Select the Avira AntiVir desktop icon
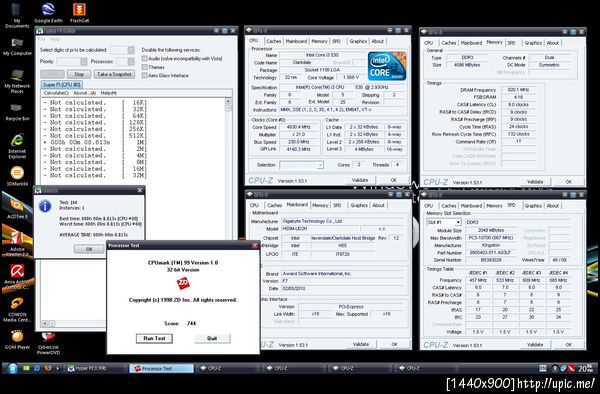Viewport: 600px width, 394px height. 17,275
